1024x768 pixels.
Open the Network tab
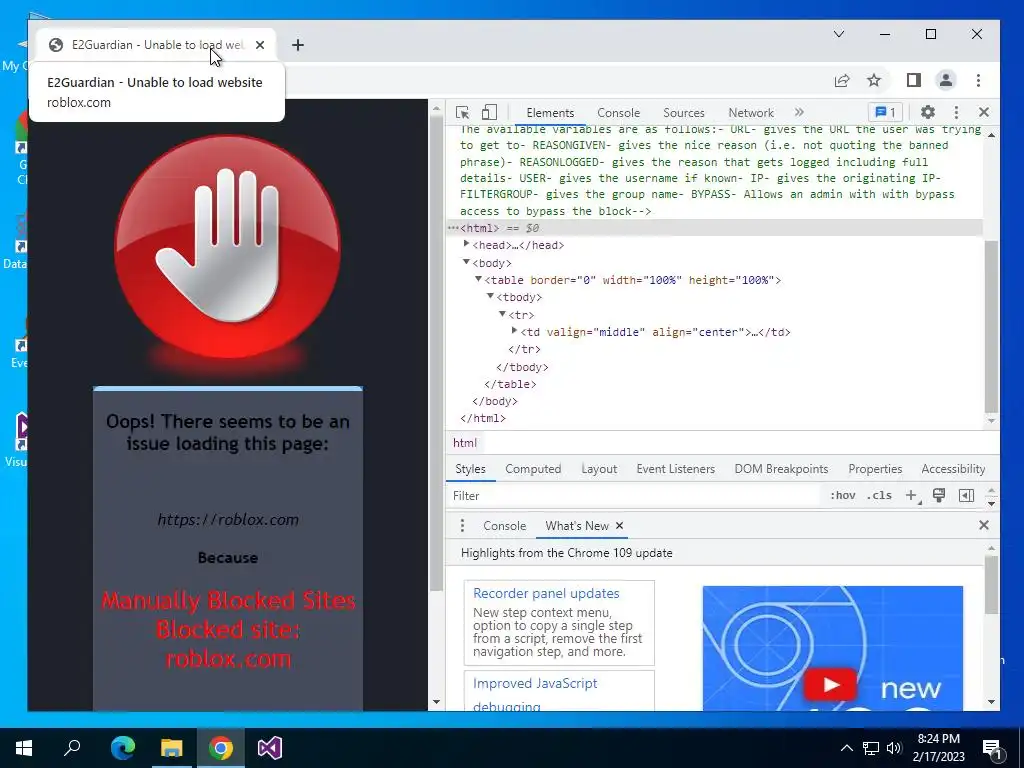[751, 113]
